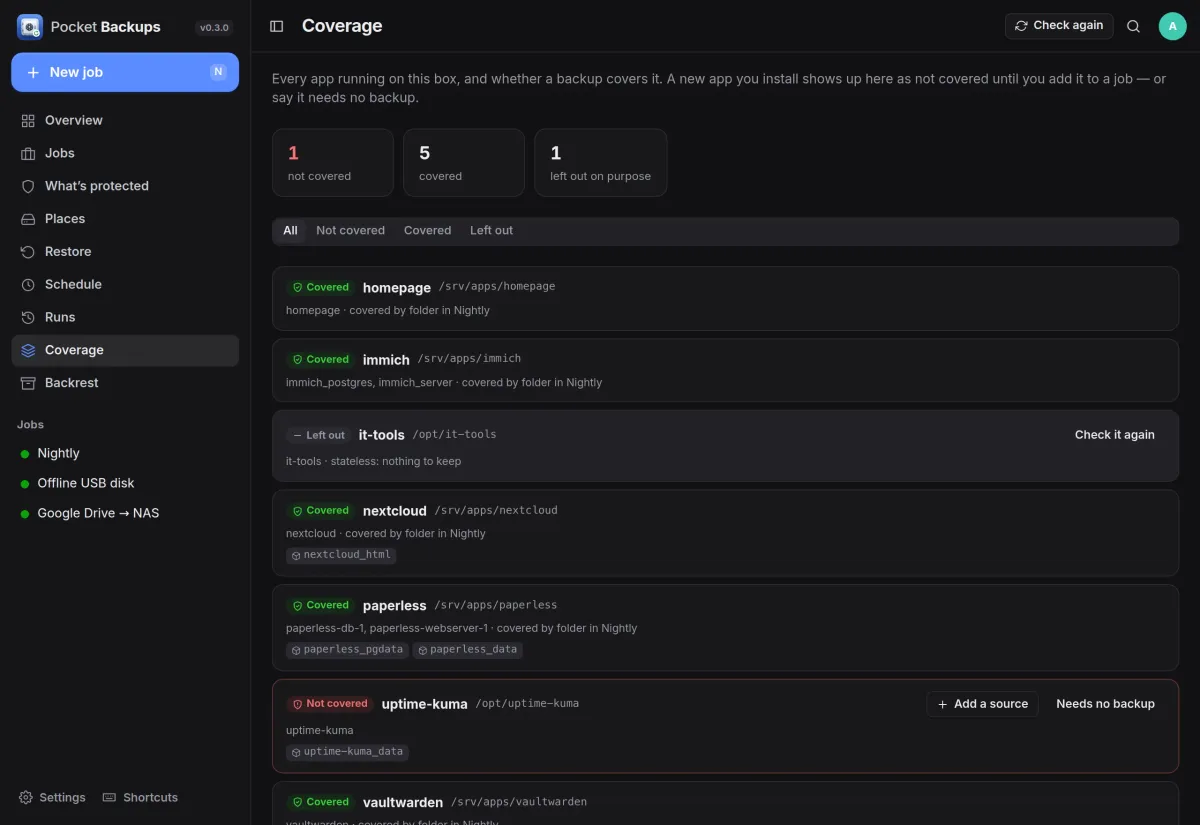
Task: Create a New job
Action: (x=125, y=72)
